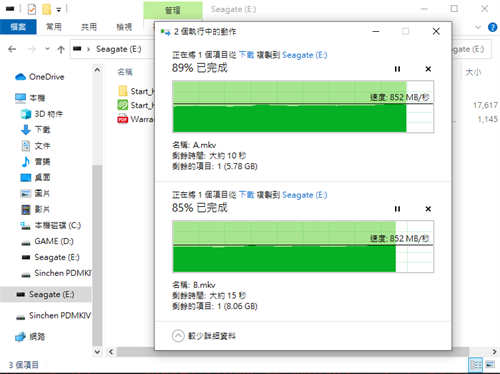Click the 音樂 music note icon
The height and width of the screenshot is (374, 500).
pyautogui.click(x=26, y=162)
